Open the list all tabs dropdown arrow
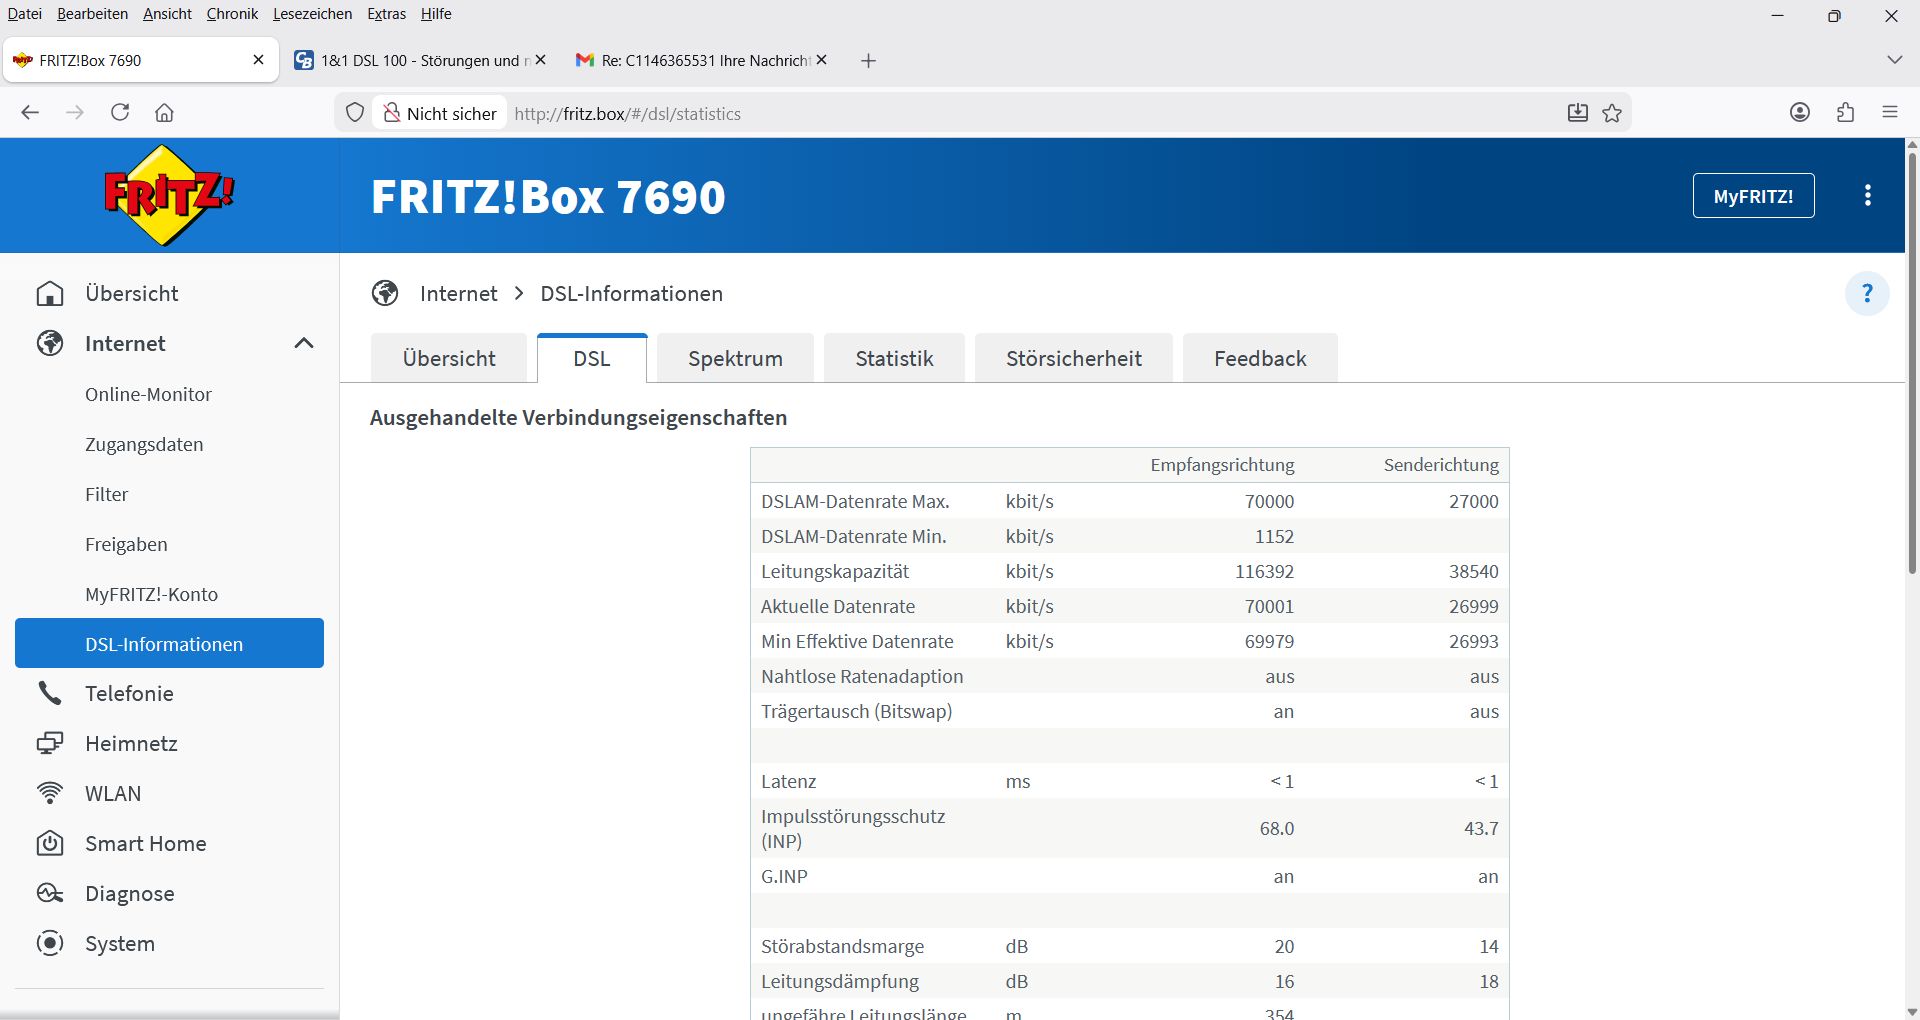Viewport: 1920px width, 1020px height. [x=1894, y=60]
